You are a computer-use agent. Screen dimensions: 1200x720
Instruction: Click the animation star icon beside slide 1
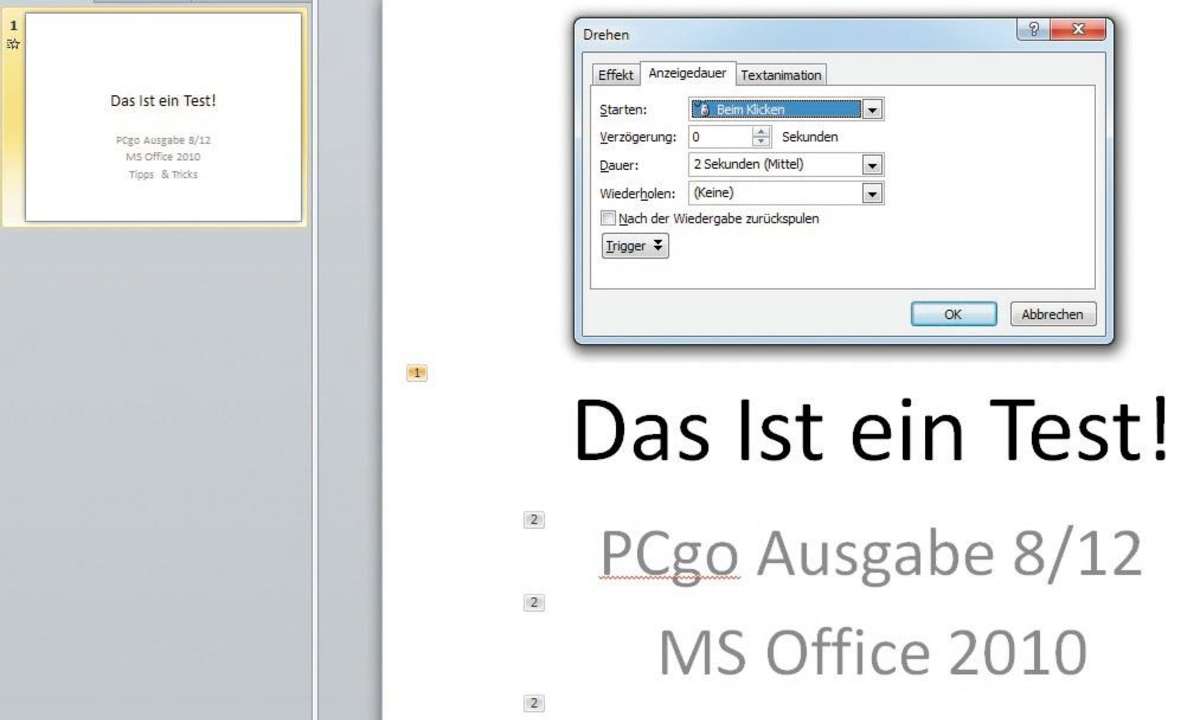click(x=13, y=44)
